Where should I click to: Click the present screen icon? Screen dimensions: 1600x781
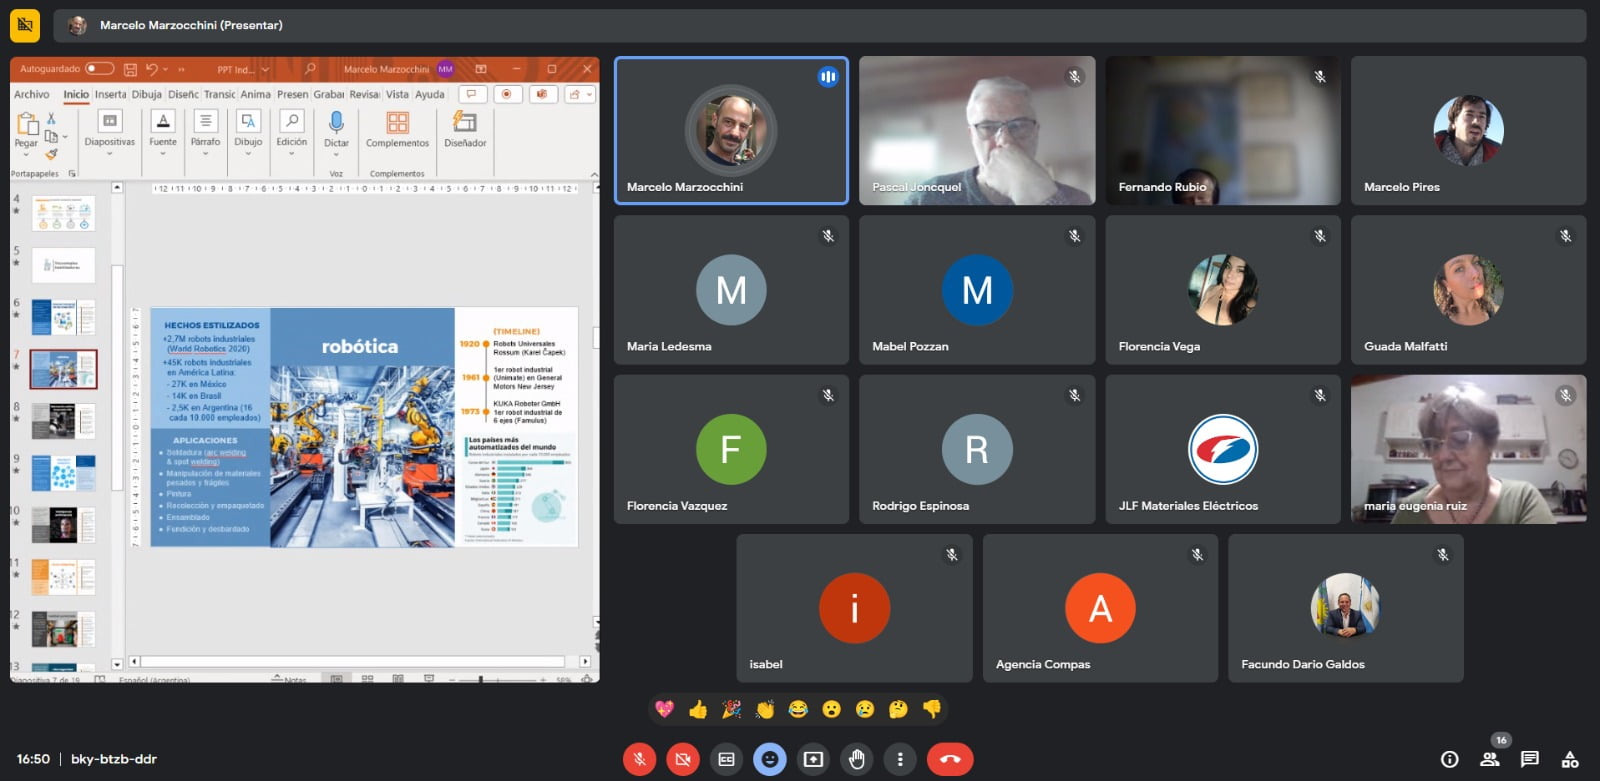[813, 759]
